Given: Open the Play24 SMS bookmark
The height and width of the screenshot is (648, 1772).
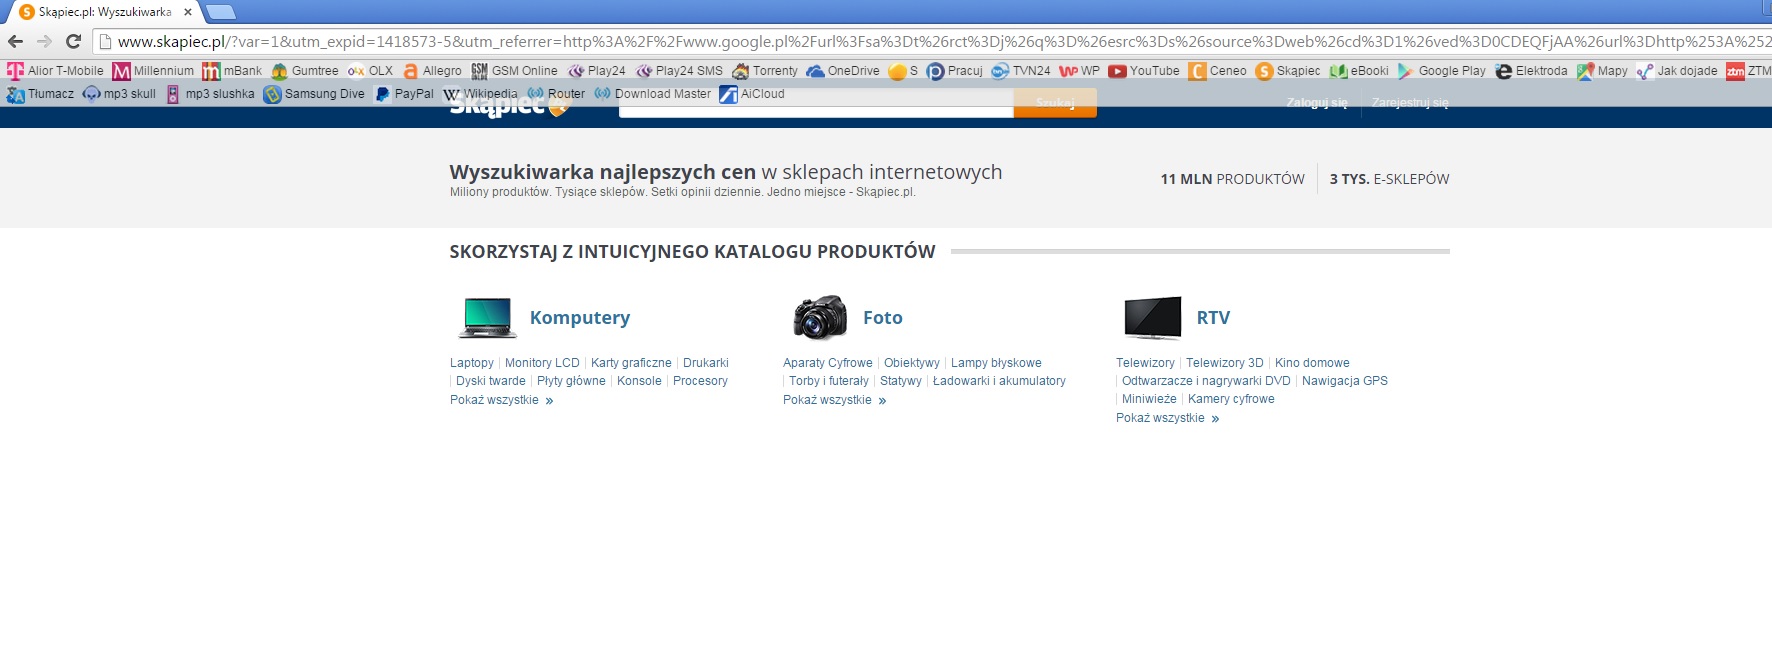Looking at the screenshot, I should pyautogui.click(x=679, y=71).
